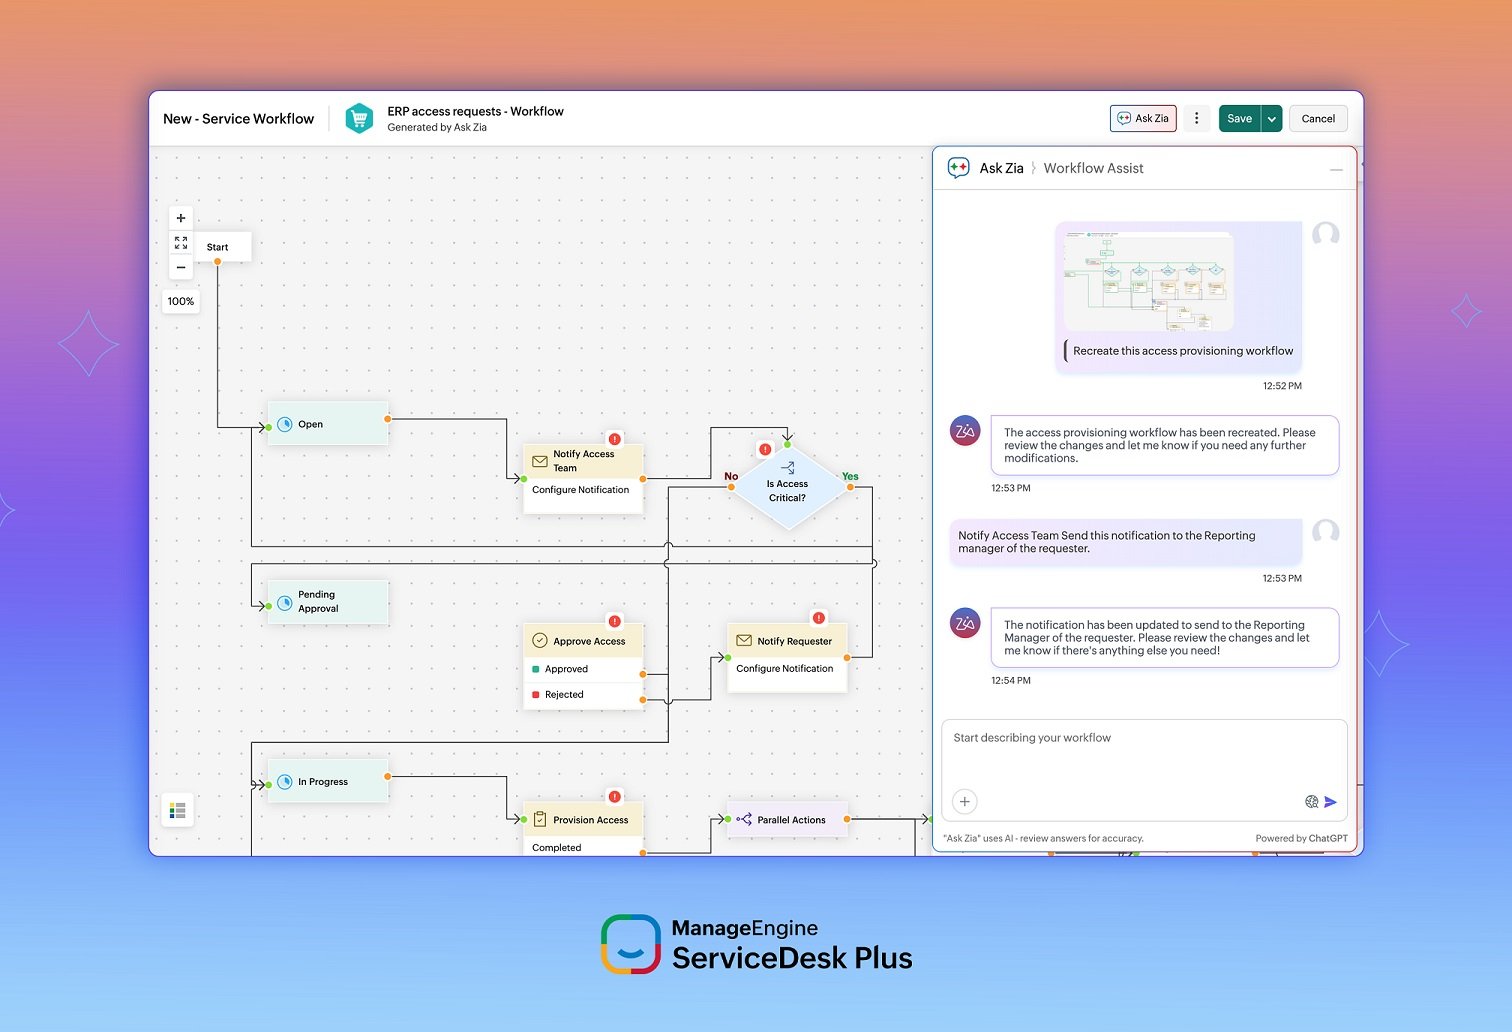Select the Pending Approval status node
The image size is (1512, 1032).
327,602
